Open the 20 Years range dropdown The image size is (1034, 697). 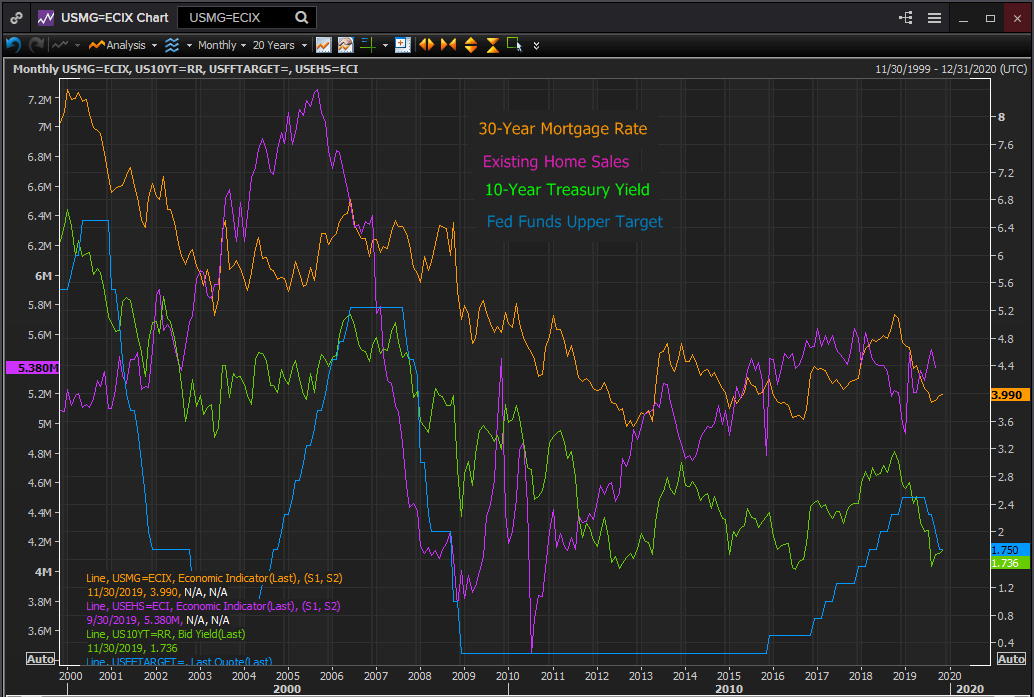pyautogui.click(x=280, y=45)
